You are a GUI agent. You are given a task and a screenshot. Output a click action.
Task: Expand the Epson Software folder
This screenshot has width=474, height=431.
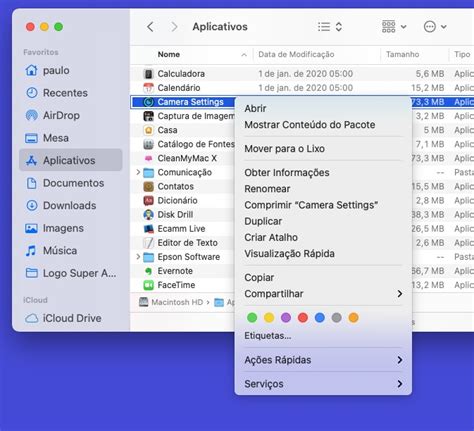click(x=138, y=257)
